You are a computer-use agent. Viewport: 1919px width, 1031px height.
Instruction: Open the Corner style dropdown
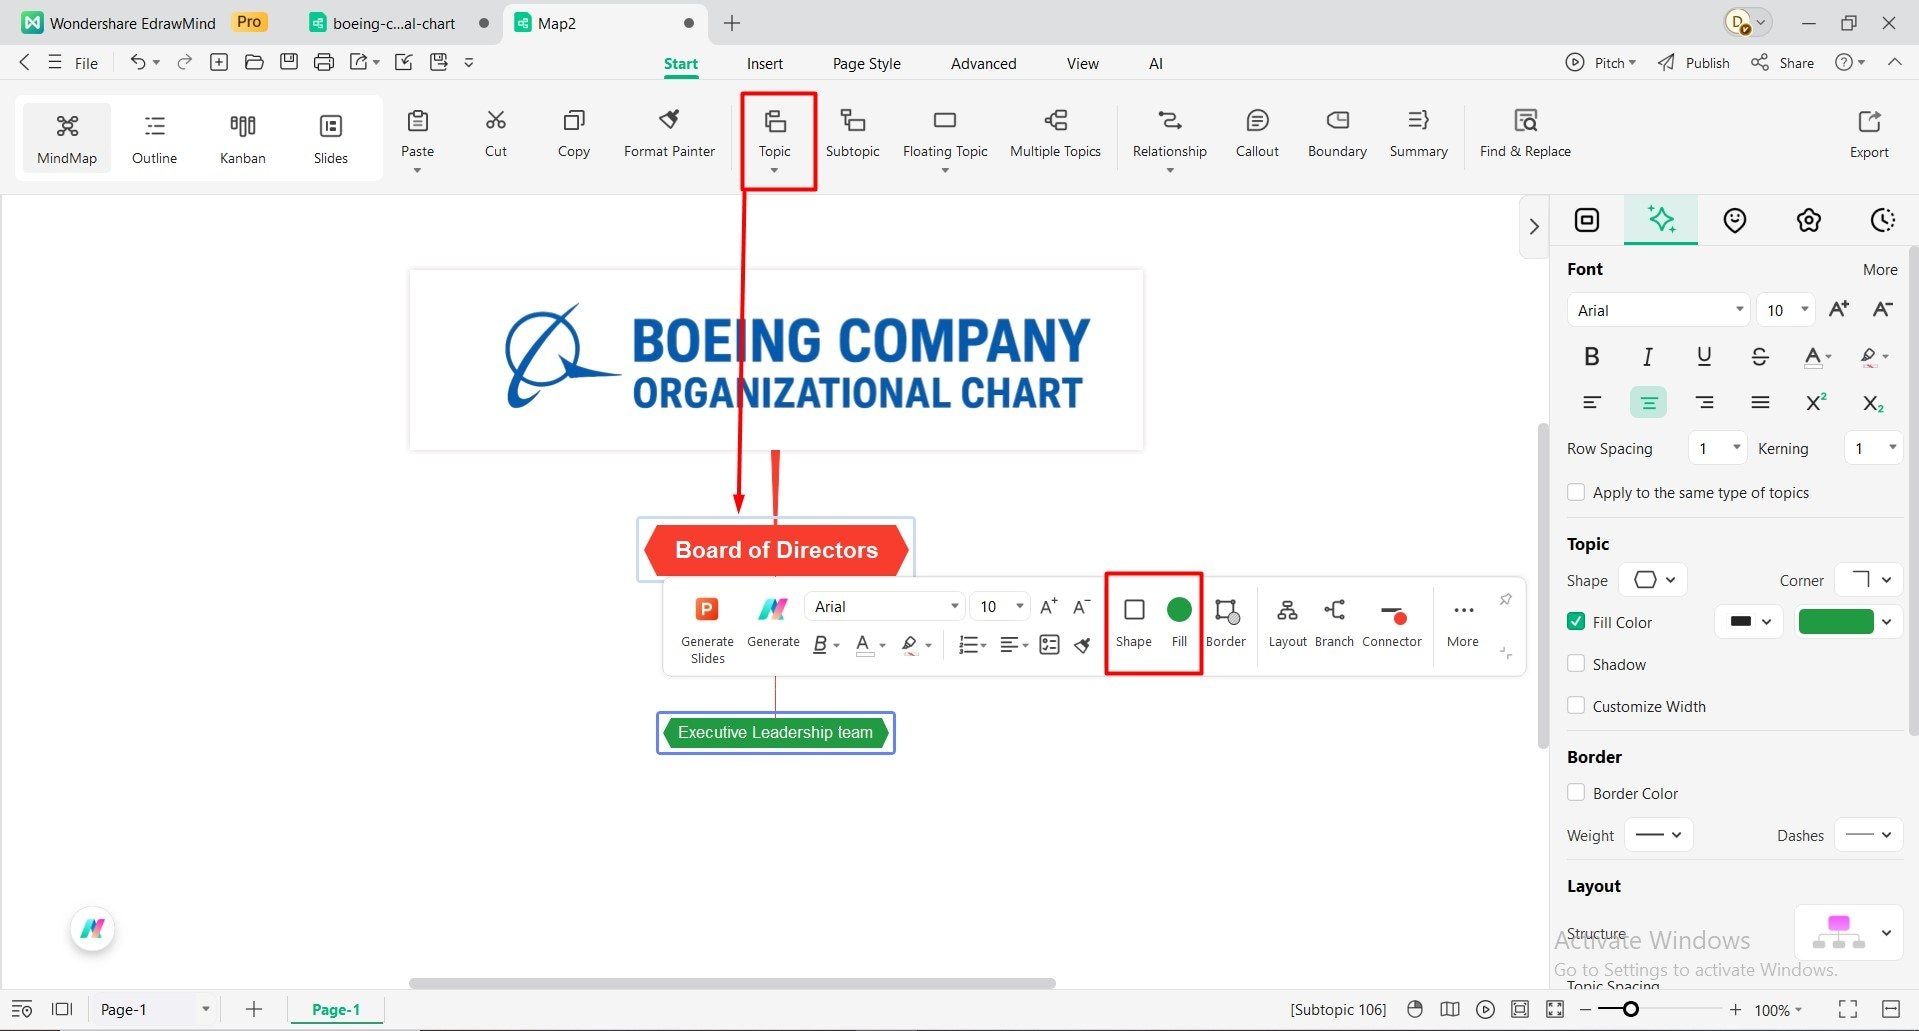pos(1869,580)
